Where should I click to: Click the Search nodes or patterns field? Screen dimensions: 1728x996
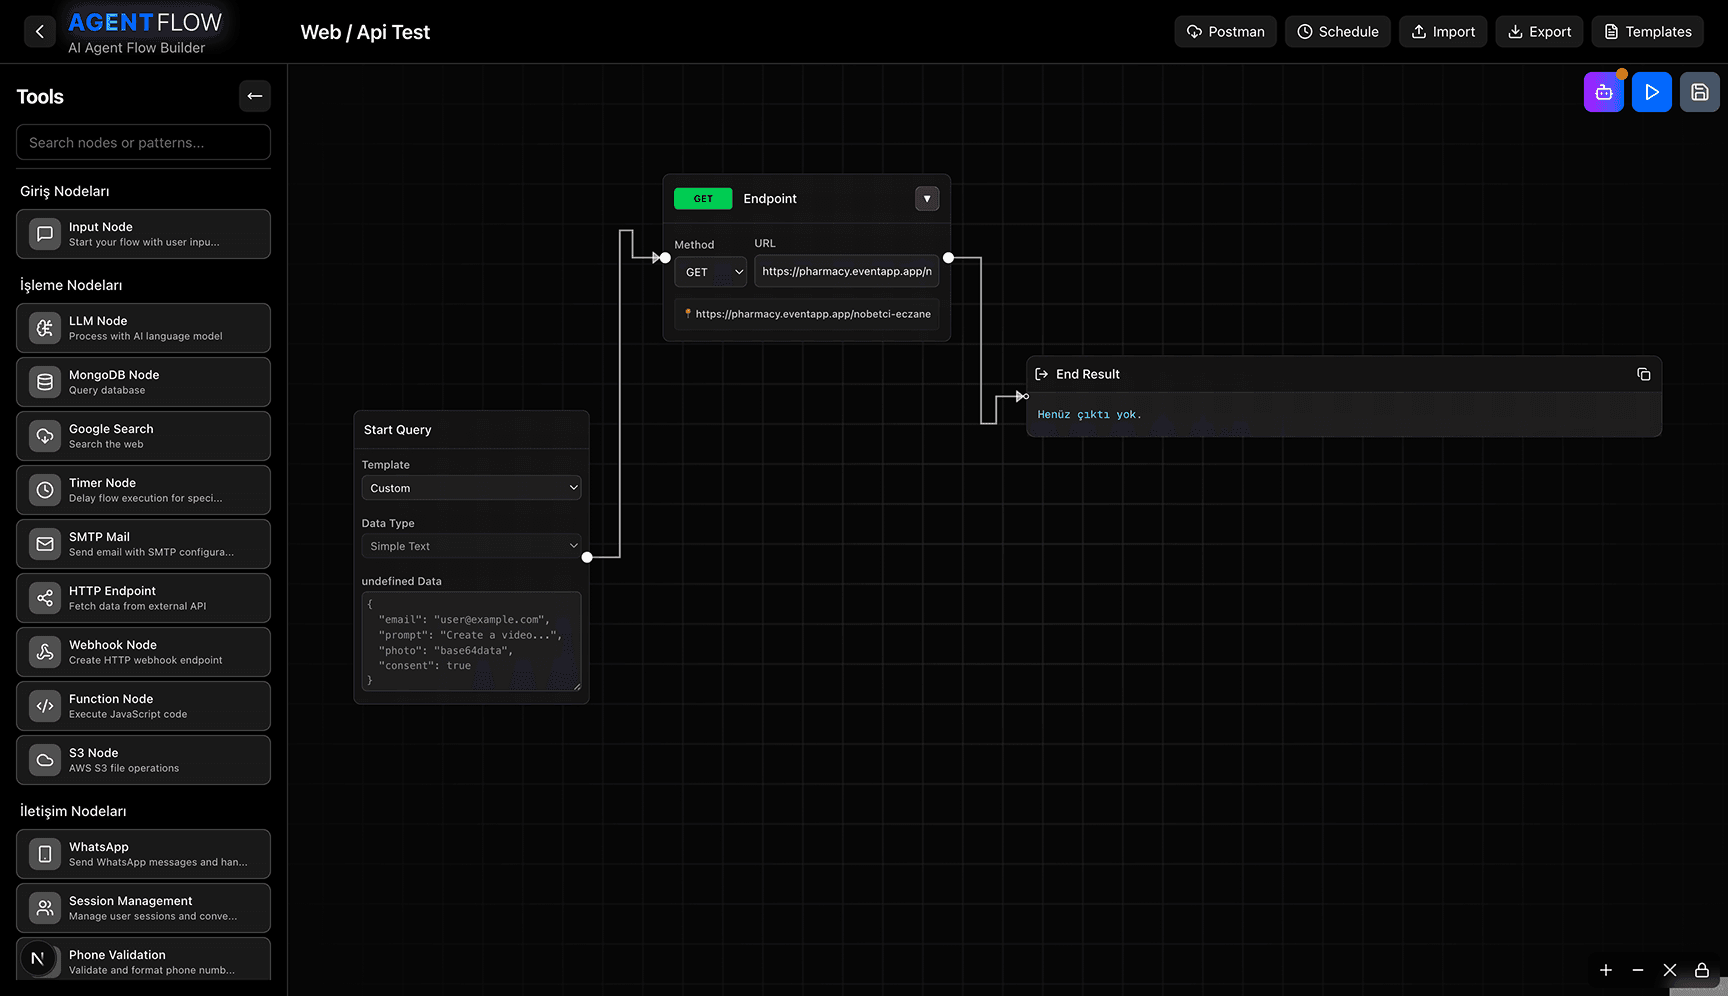pos(143,142)
